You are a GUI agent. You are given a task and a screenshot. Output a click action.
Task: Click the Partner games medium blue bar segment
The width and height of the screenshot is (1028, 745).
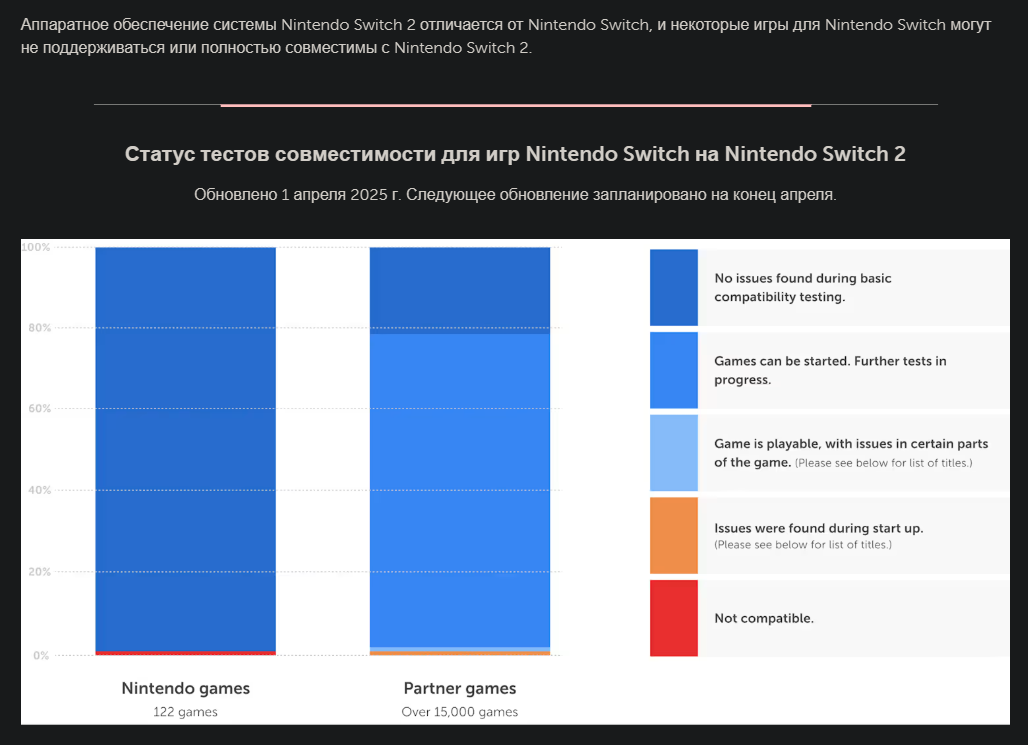[x=460, y=491]
